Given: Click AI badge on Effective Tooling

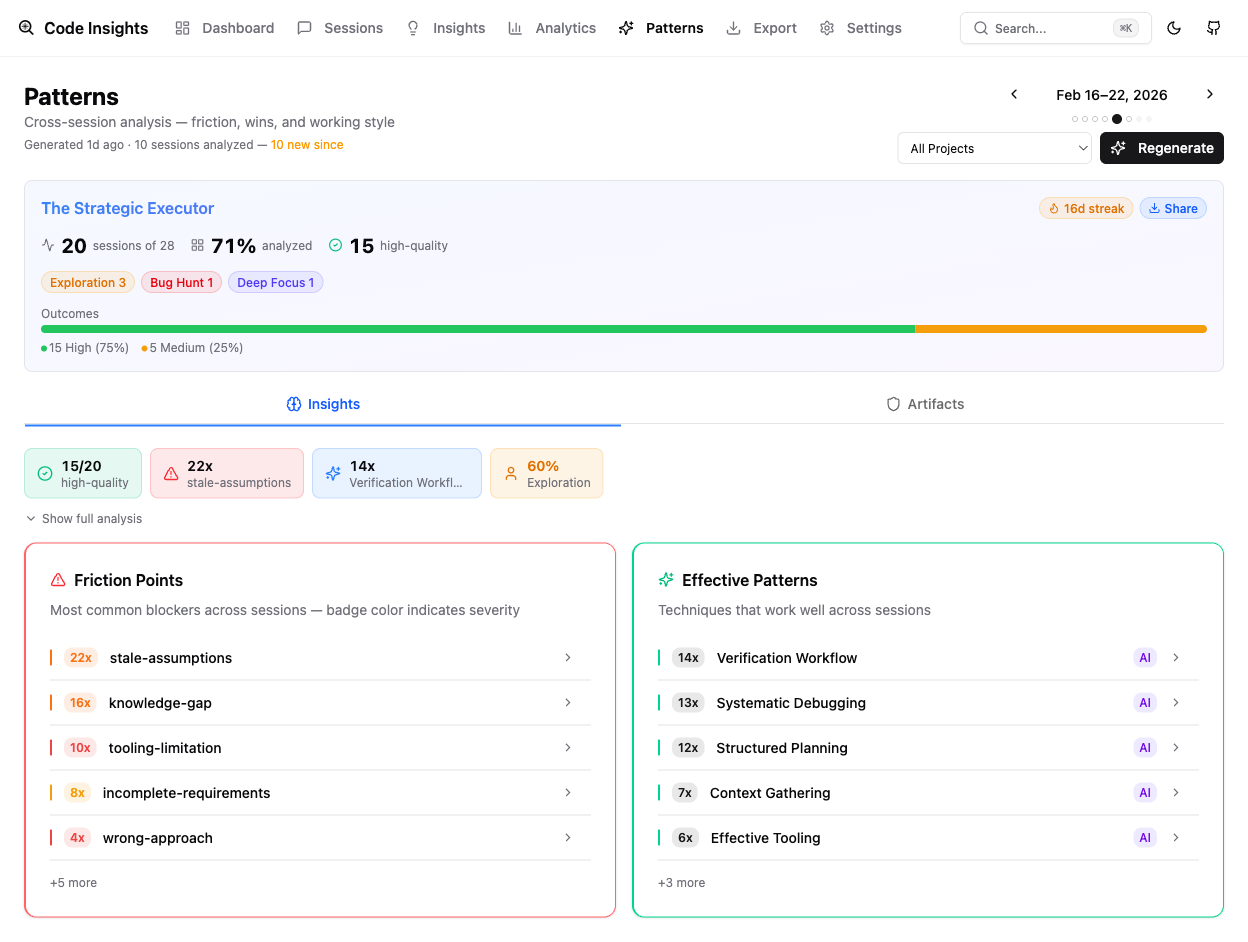Looking at the screenshot, I should [1145, 837].
